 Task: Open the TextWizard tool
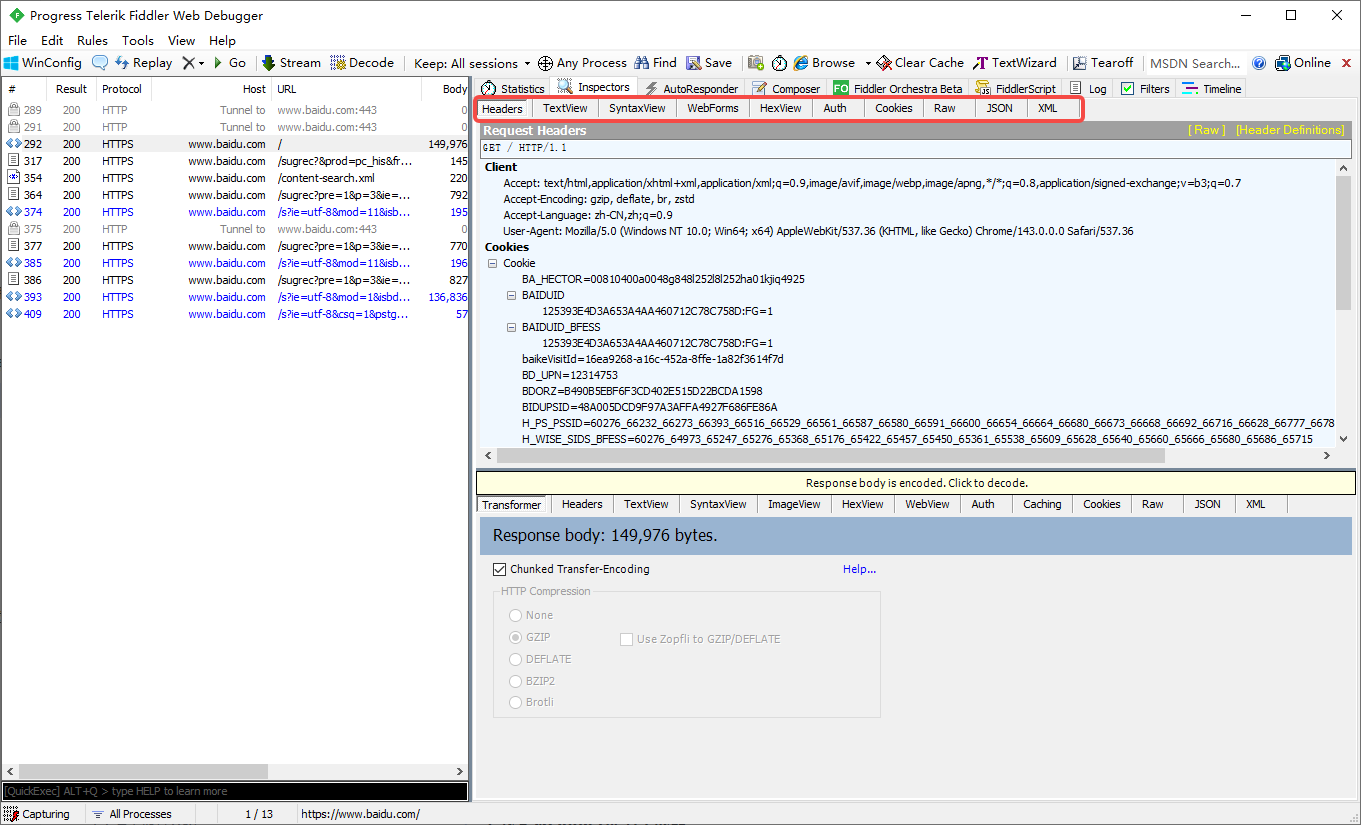(1016, 63)
